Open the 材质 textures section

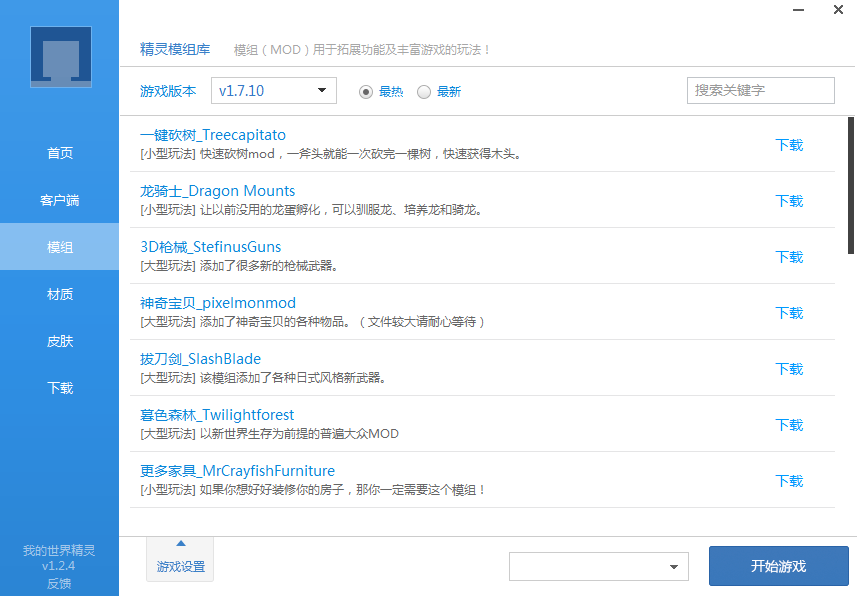point(60,294)
